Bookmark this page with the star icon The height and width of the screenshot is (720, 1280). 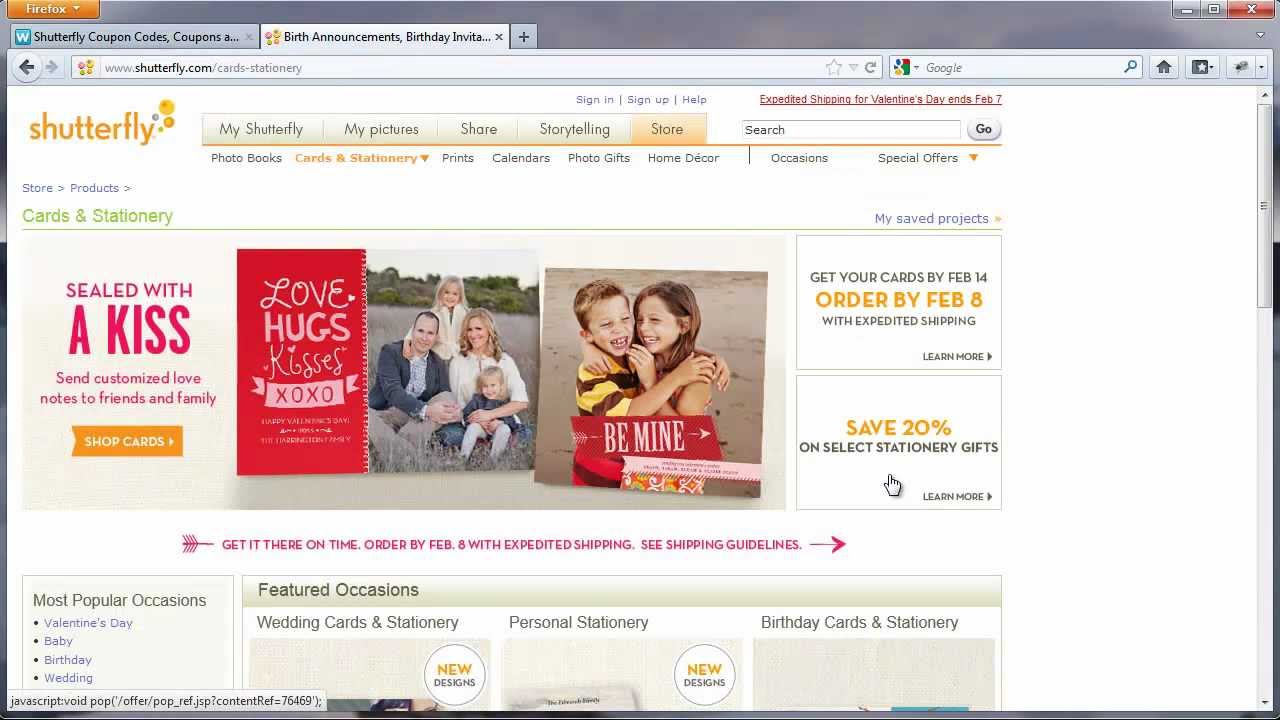pos(833,67)
